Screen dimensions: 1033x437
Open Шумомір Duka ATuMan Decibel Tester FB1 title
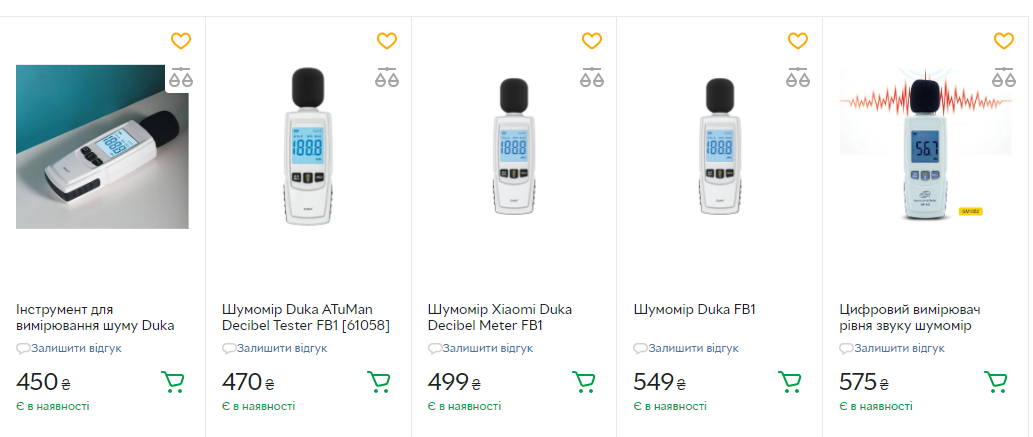pos(305,317)
